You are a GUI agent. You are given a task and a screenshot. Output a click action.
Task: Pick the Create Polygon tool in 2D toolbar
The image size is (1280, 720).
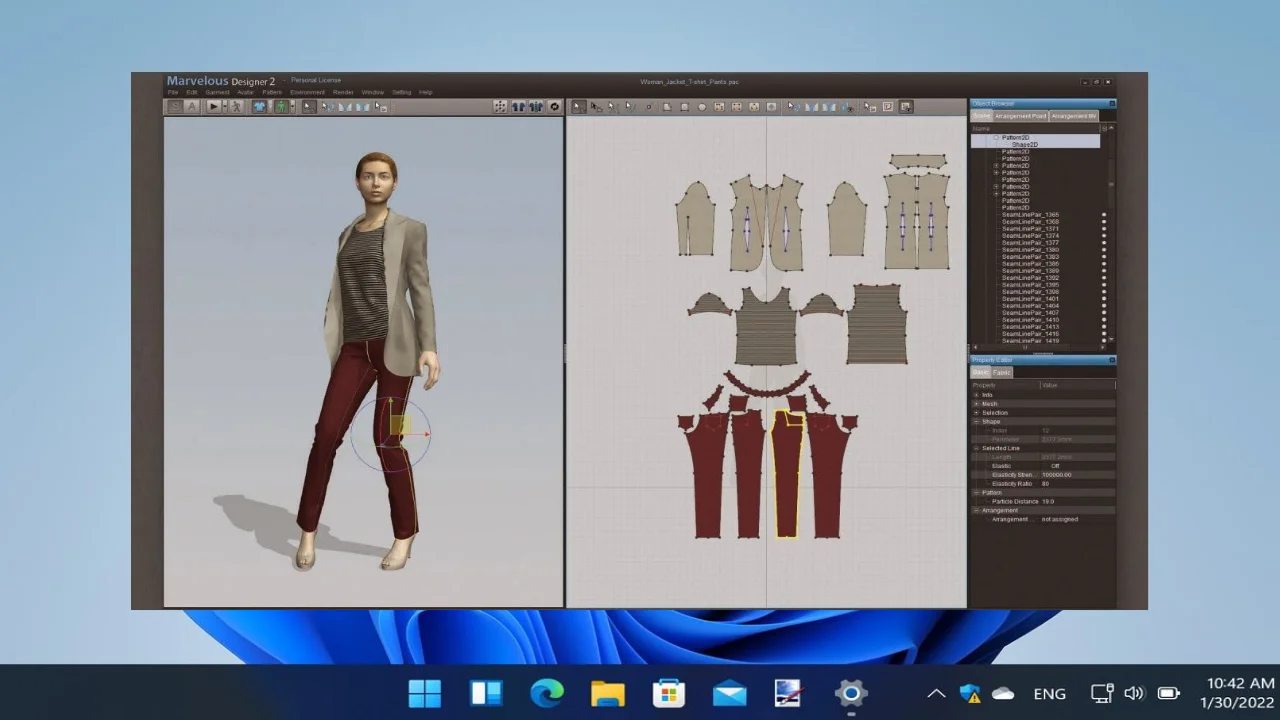pos(667,106)
